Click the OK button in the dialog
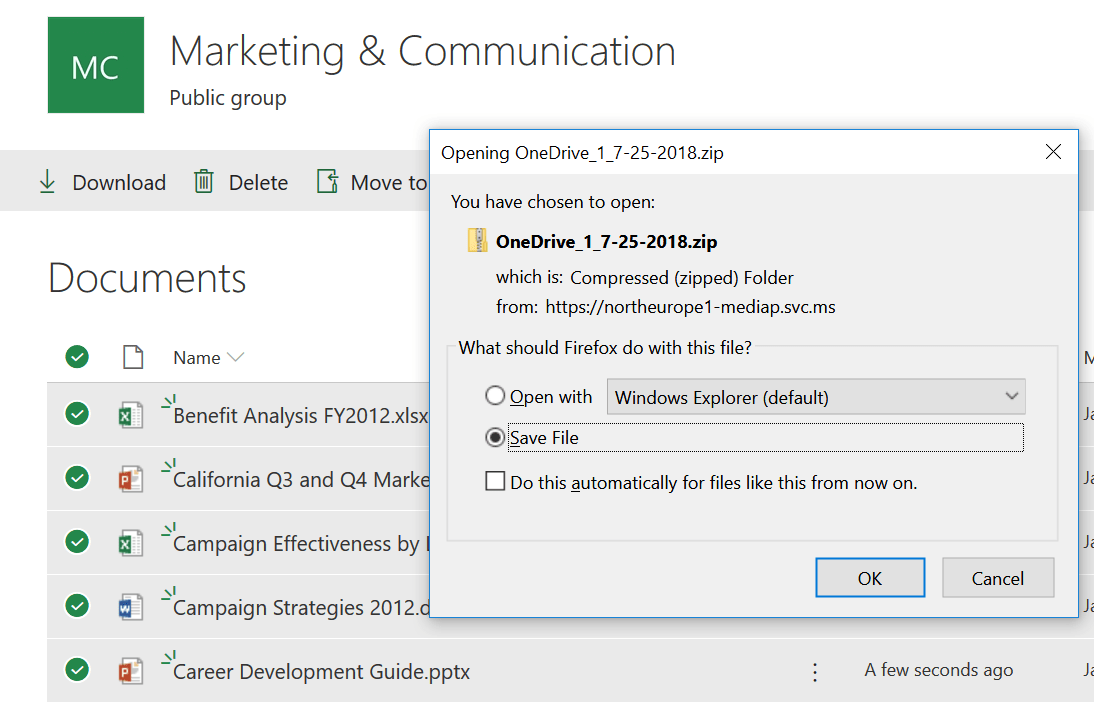This screenshot has width=1094, height=720. tap(870, 578)
